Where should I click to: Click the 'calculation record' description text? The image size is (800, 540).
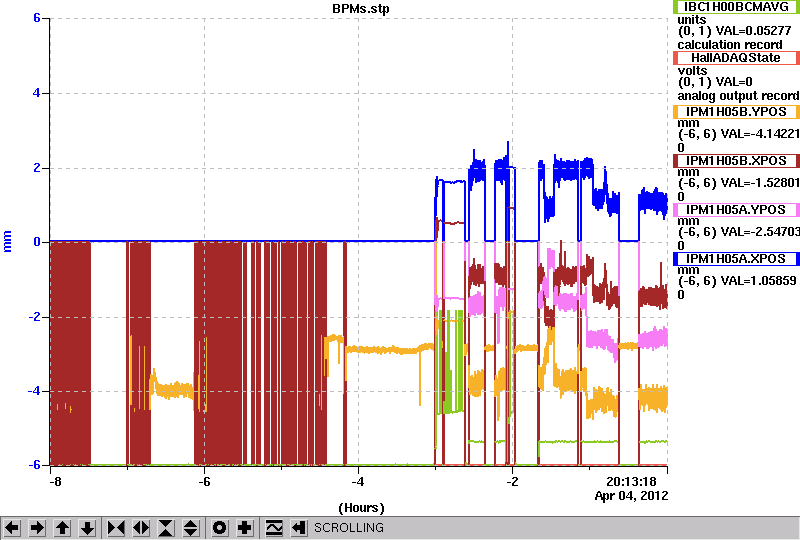pyautogui.click(x=730, y=44)
